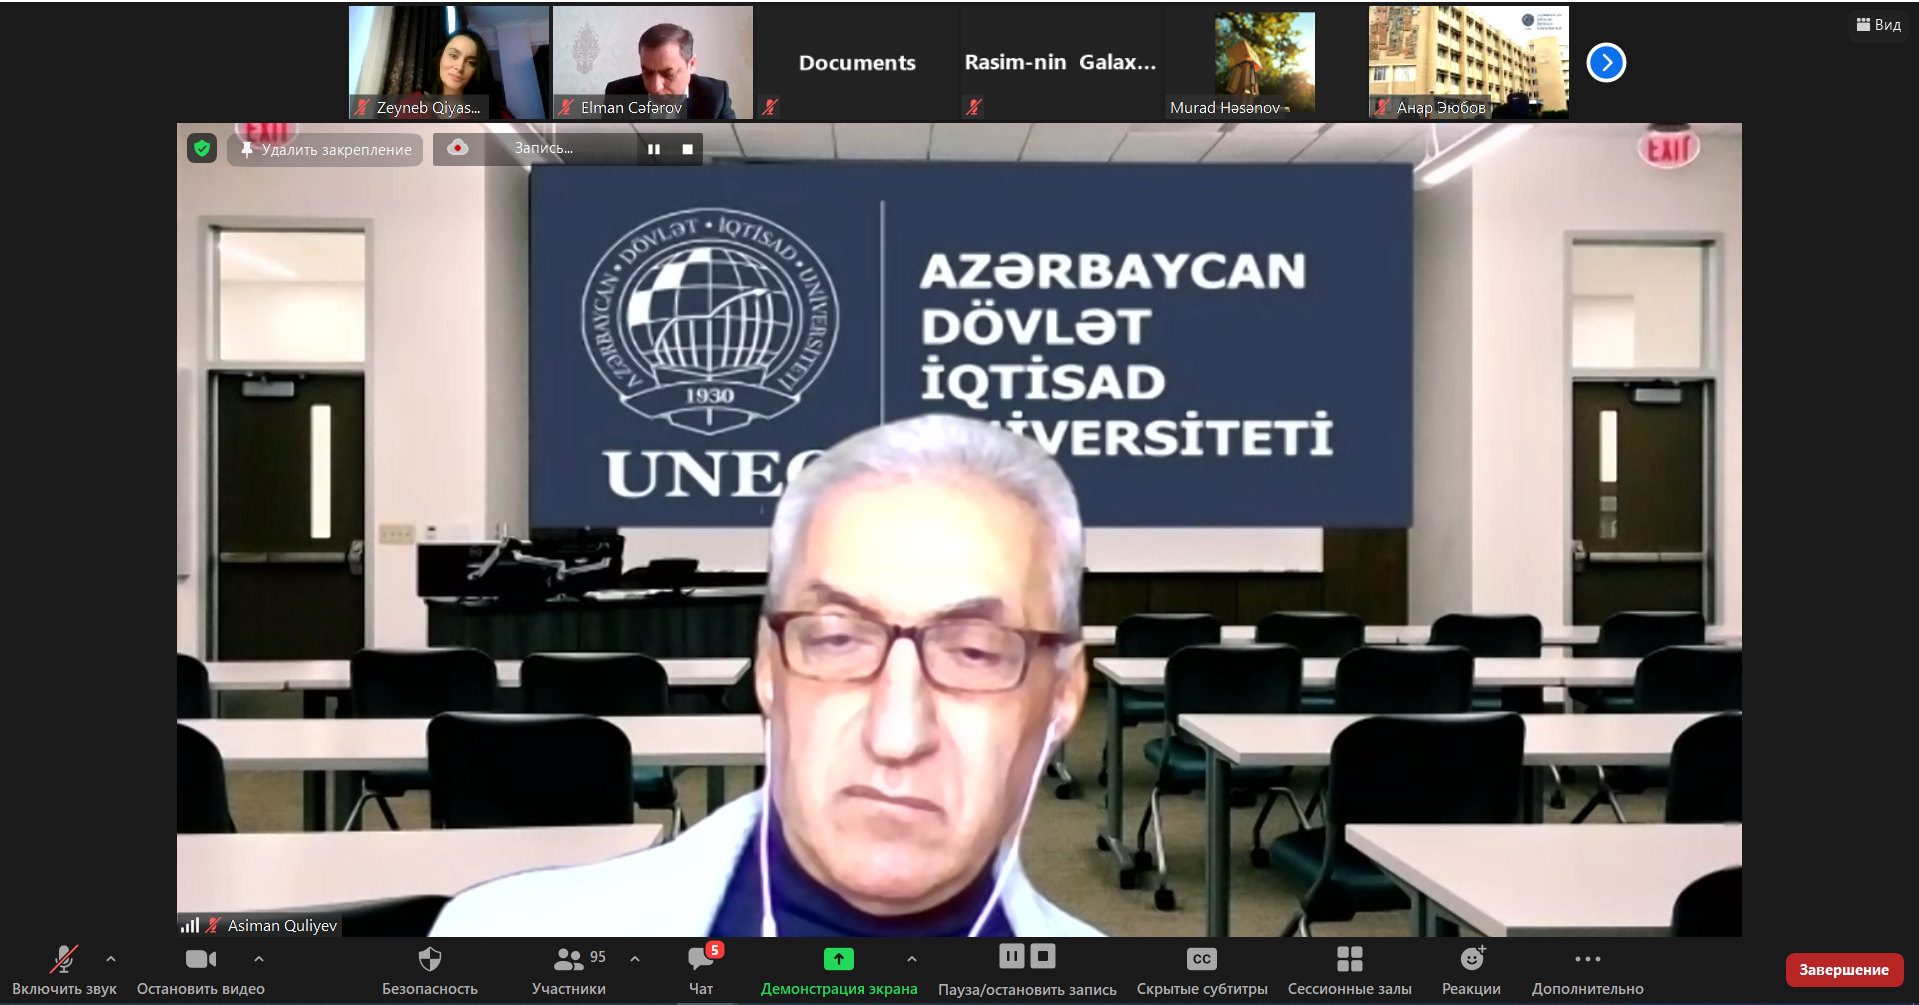Screen dimensions: 1919x1005
Task: Click Завершение to end the meeting
Action: tap(1844, 968)
